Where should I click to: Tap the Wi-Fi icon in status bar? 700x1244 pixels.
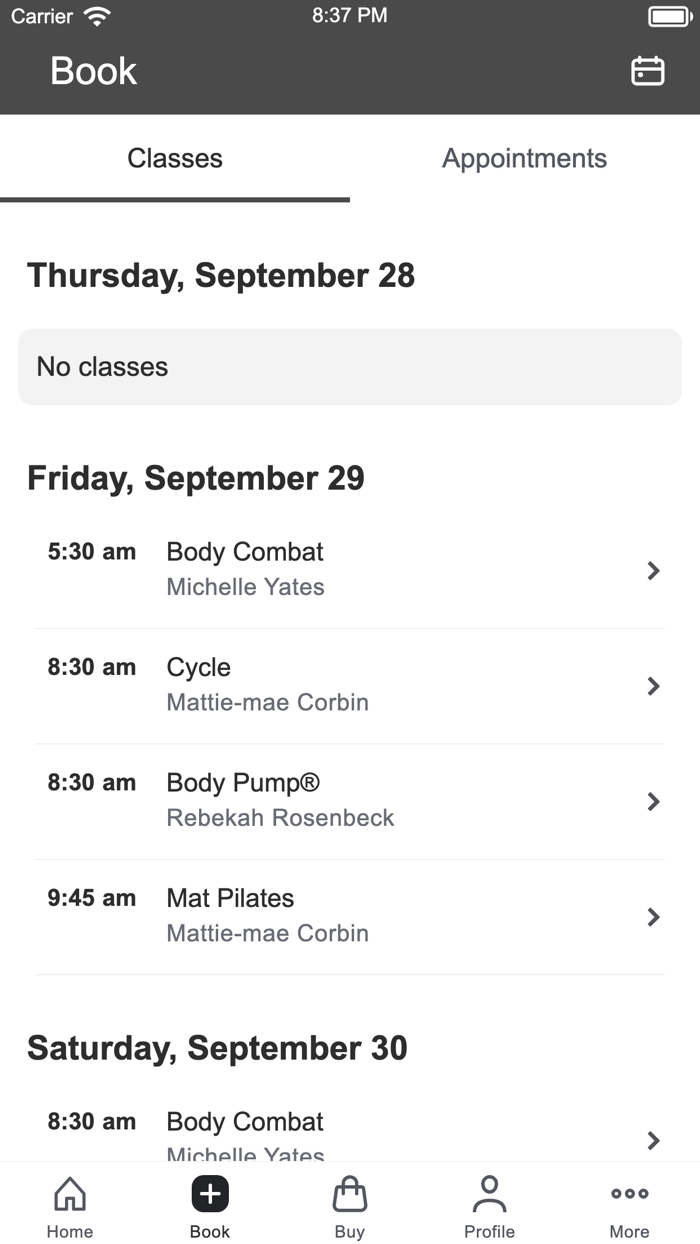pos(96,15)
